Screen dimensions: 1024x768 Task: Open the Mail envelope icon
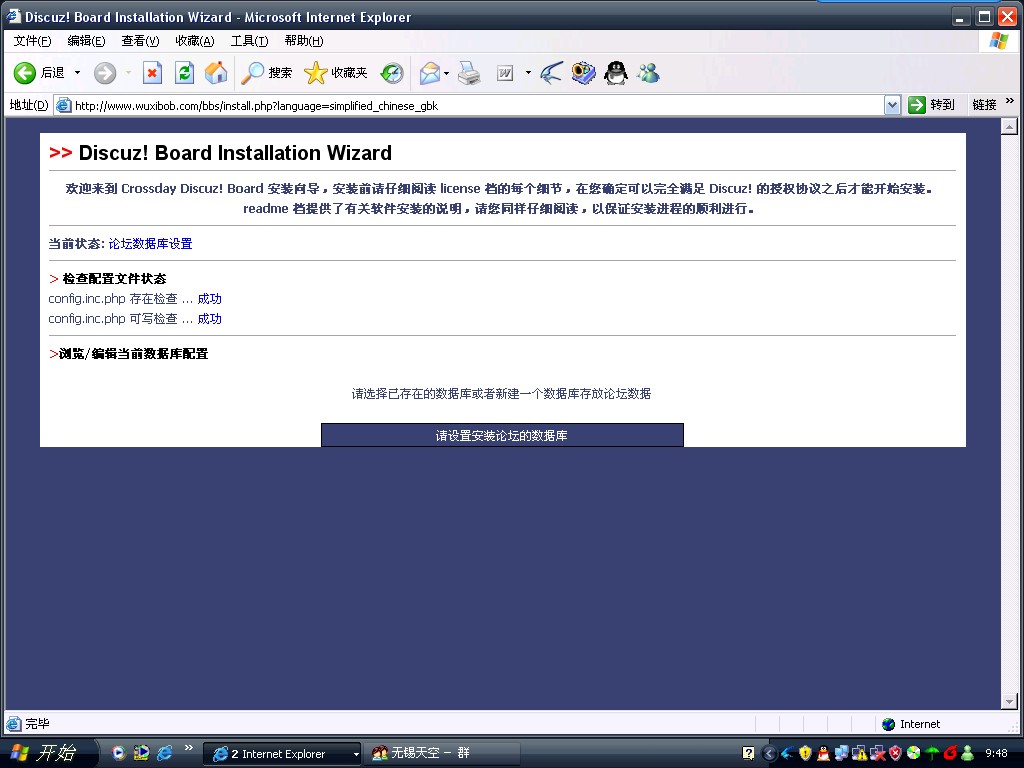pyautogui.click(x=430, y=73)
